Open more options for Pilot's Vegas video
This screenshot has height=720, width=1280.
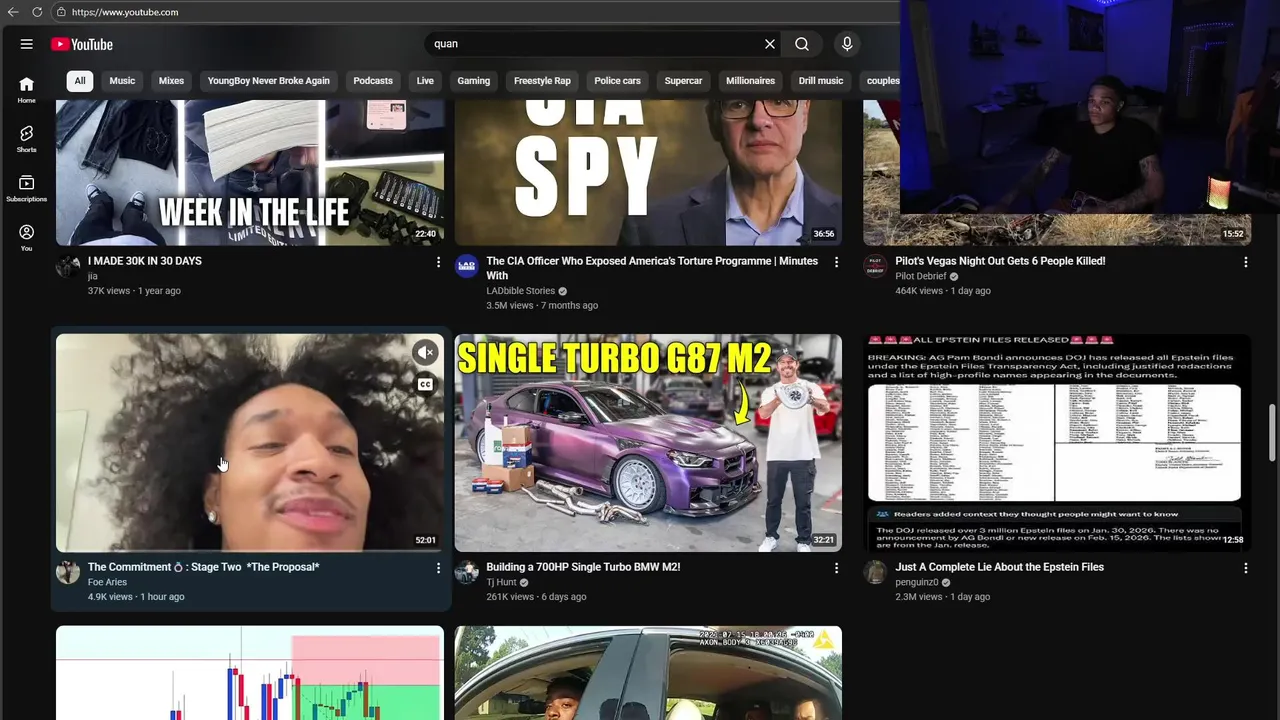click(1246, 262)
